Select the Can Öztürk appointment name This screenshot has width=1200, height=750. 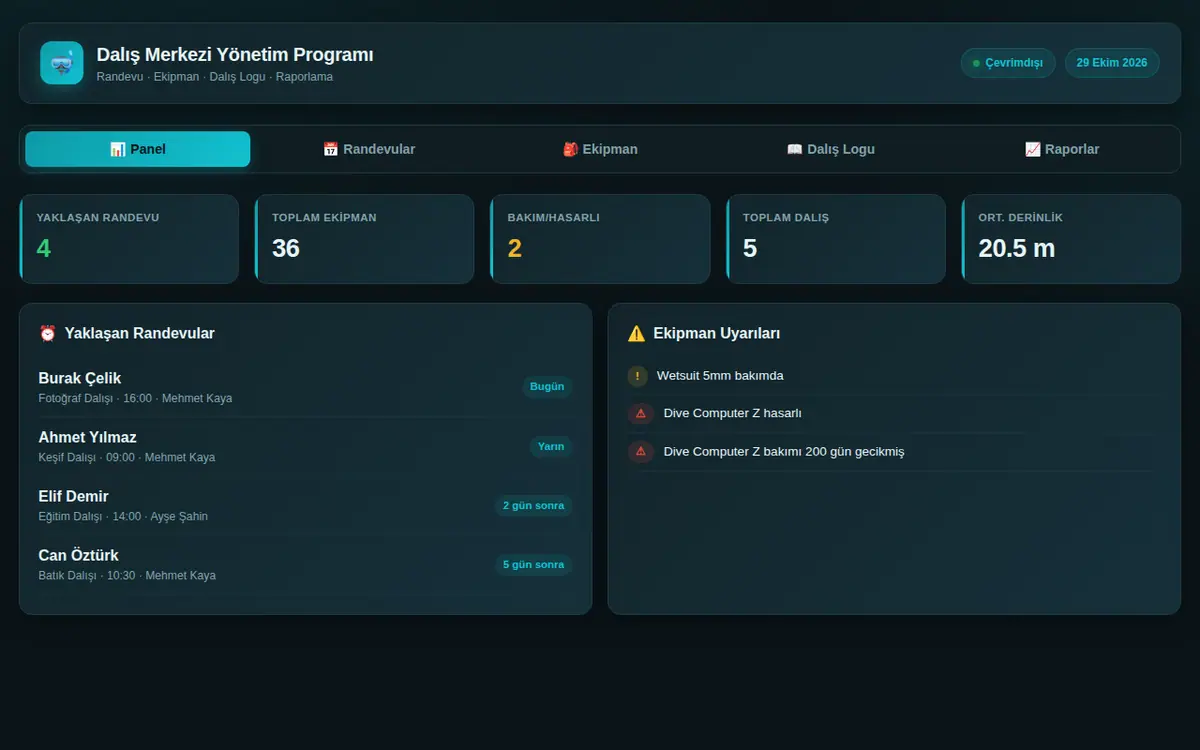[78, 555]
